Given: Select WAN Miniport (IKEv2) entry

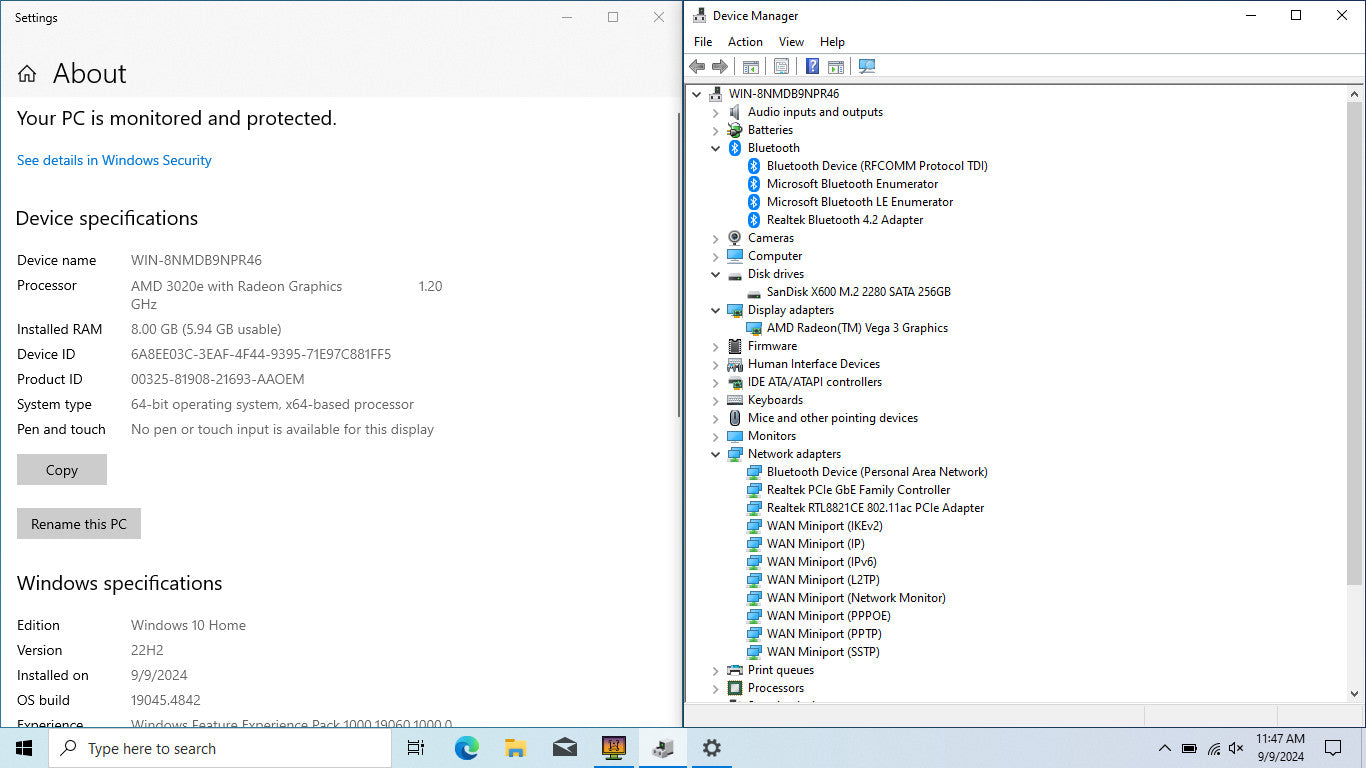Looking at the screenshot, I should 824,526.
